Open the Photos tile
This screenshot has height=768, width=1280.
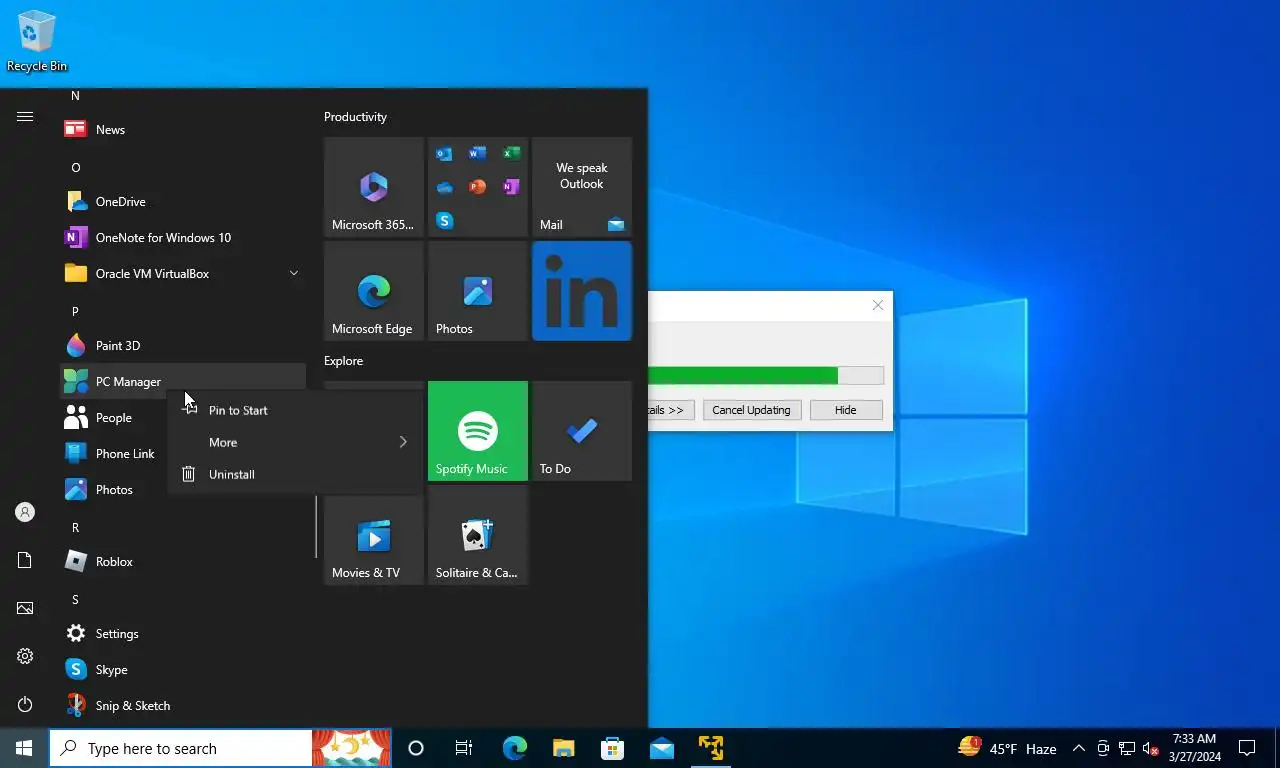(478, 291)
